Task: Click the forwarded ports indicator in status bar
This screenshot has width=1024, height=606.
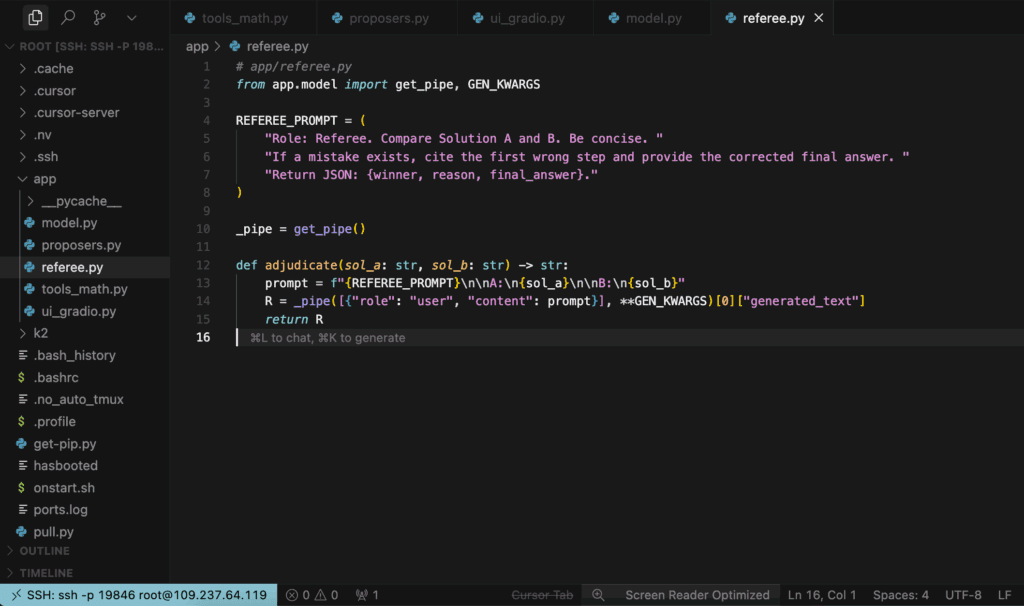Action: click(367, 595)
